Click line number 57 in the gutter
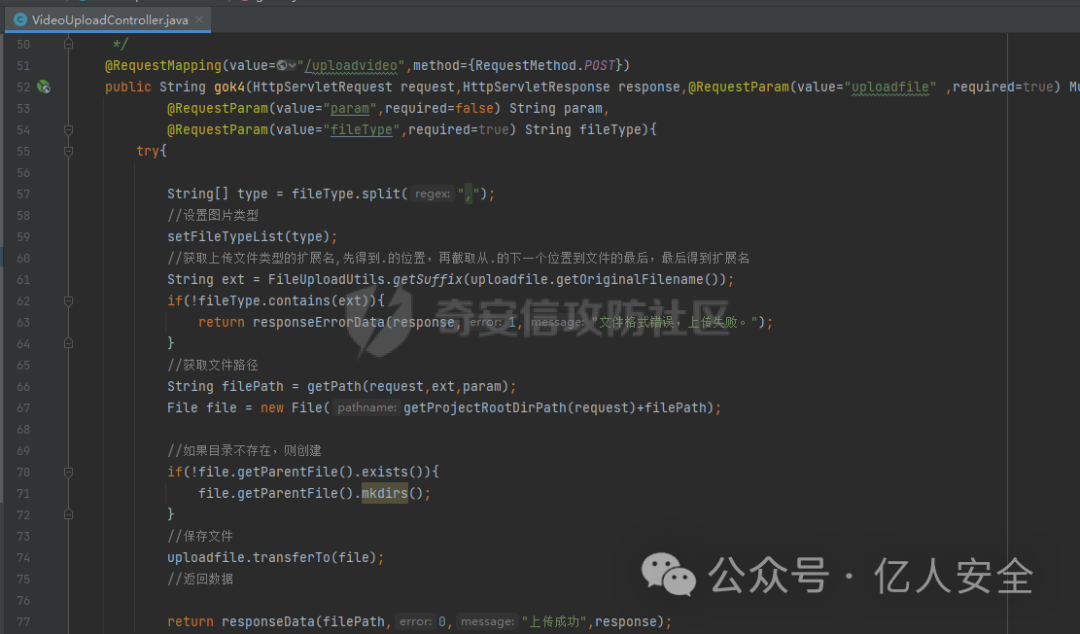The width and height of the screenshot is (1080, 634). [23, 194]
